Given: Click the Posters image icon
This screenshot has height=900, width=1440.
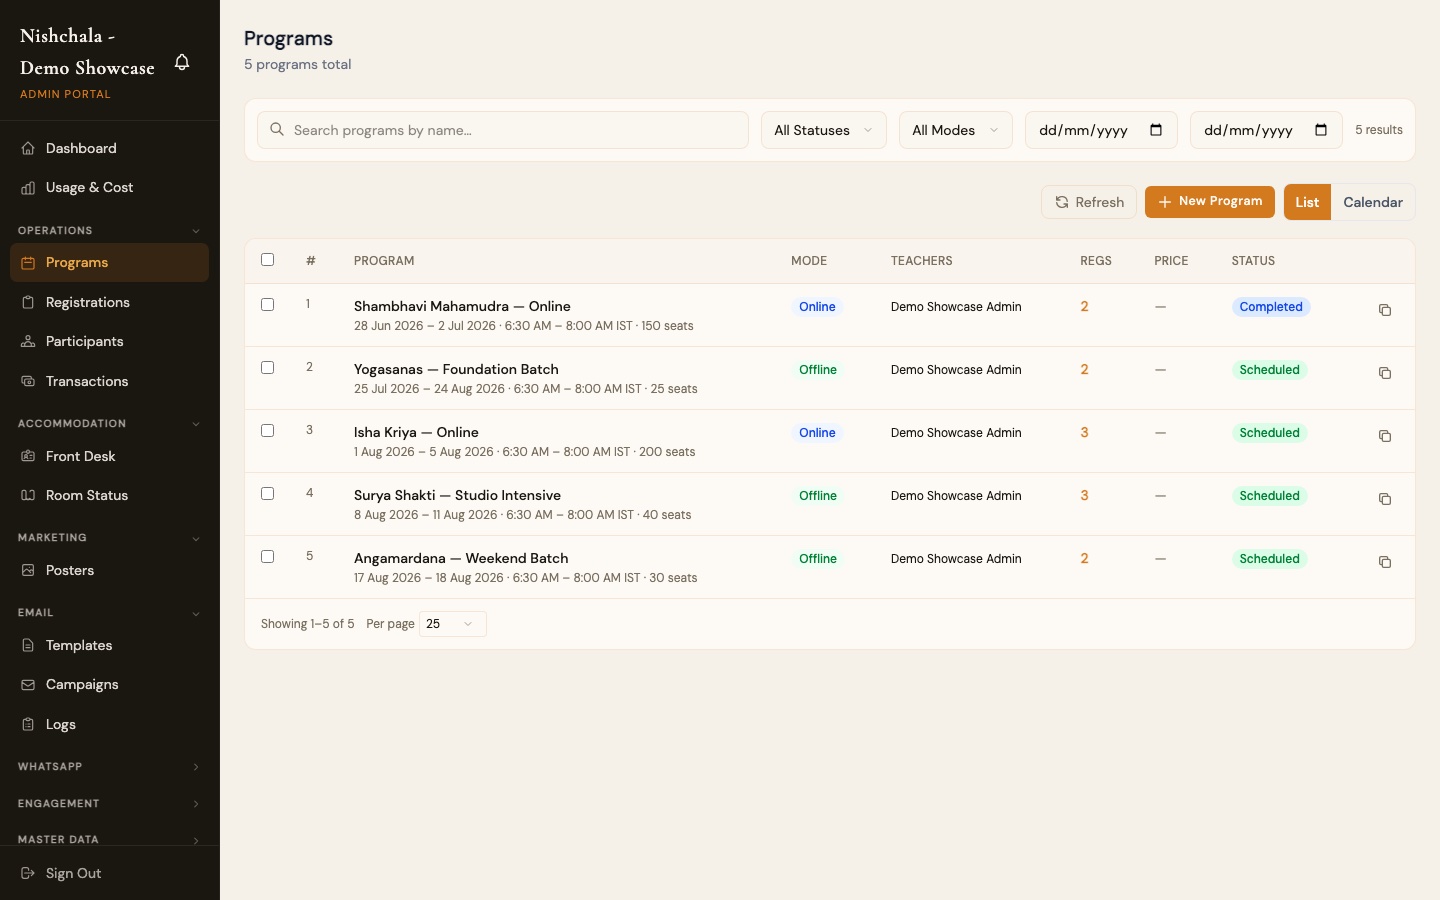Looking at the screenshot, I should pyautogui.click(x=28, y=570).
